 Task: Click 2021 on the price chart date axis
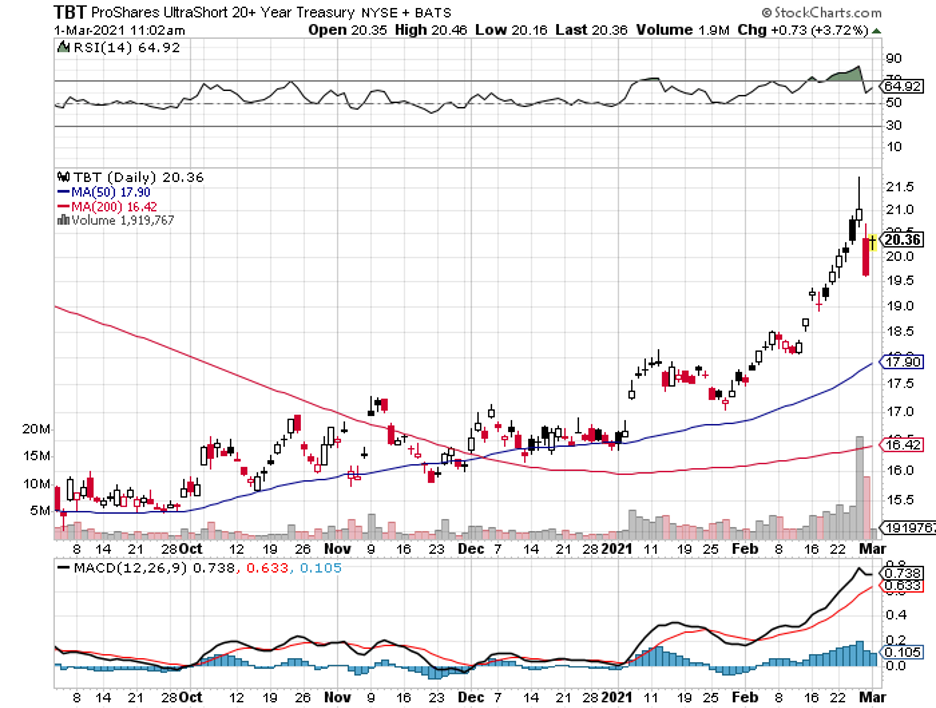click(617, 549)
